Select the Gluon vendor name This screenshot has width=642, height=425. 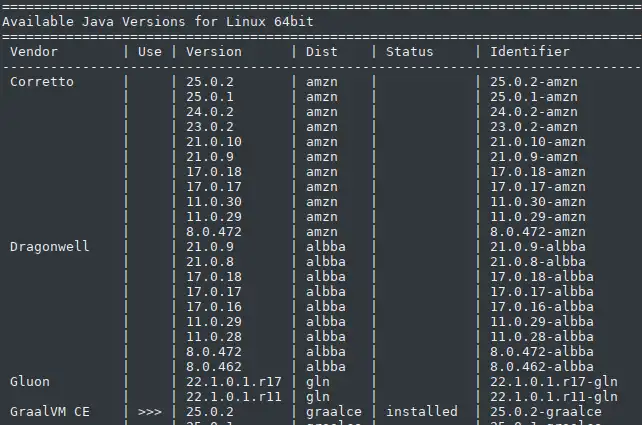coord(30,382)
